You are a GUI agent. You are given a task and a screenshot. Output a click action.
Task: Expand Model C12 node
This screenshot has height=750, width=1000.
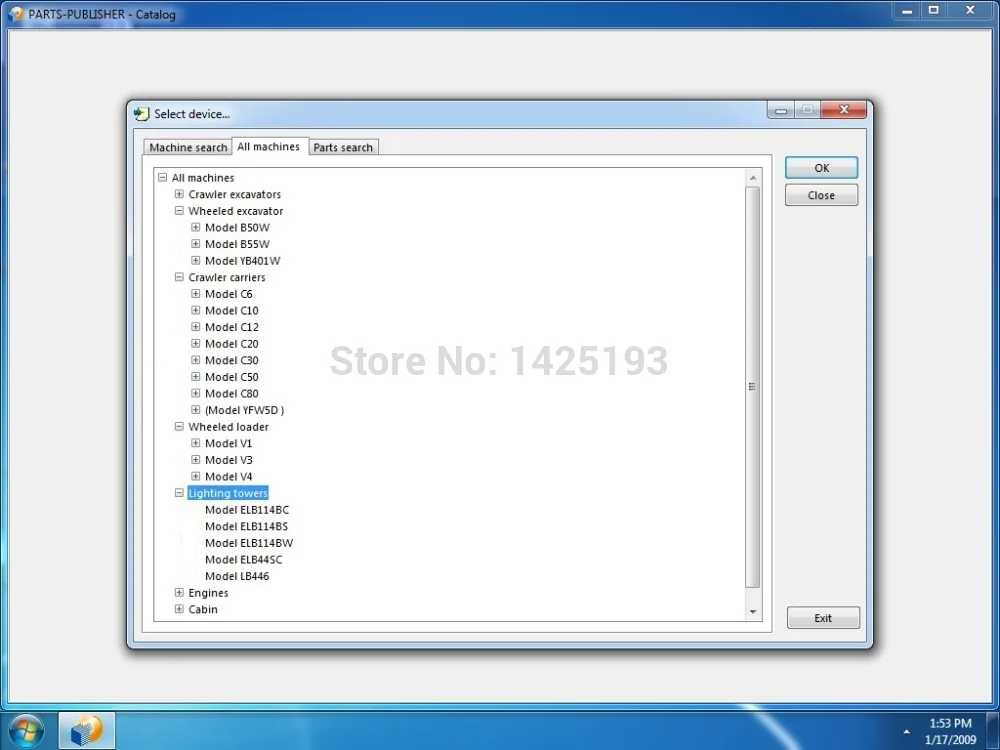coord(196,327)
